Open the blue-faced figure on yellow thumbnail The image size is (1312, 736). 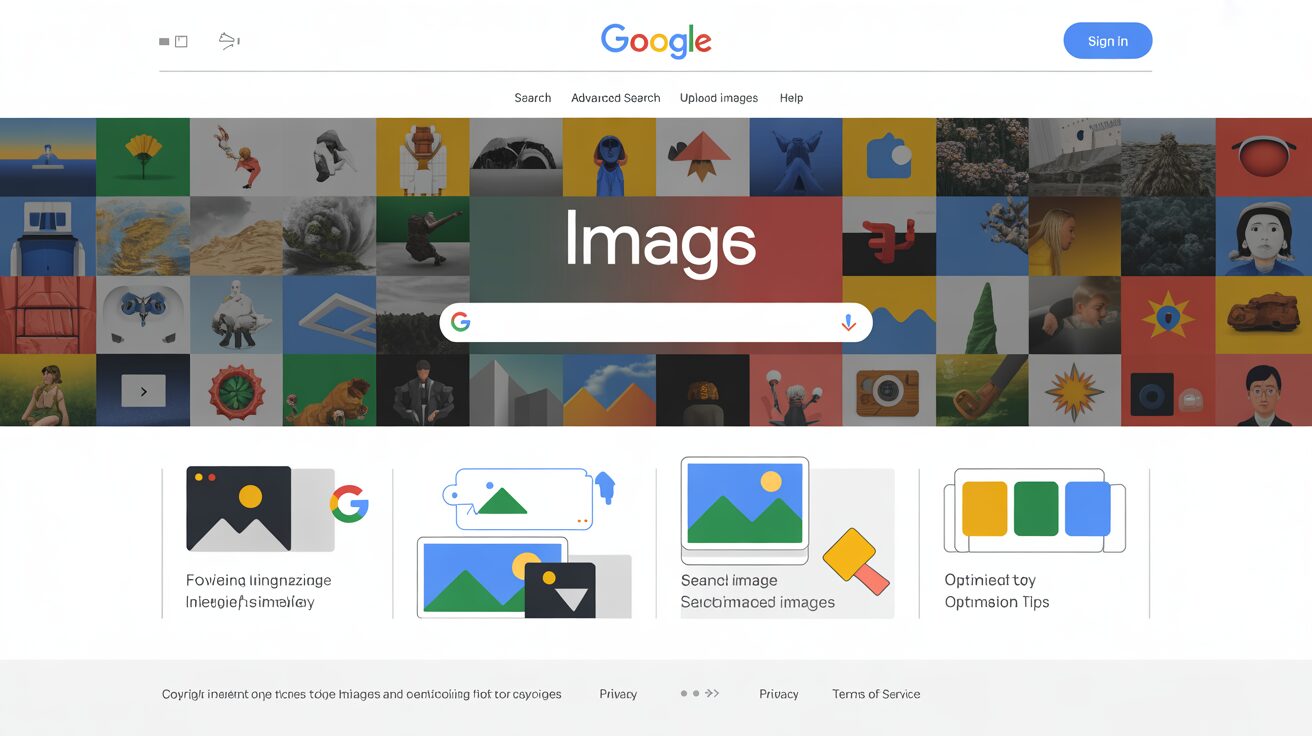[x=609, y=157]
